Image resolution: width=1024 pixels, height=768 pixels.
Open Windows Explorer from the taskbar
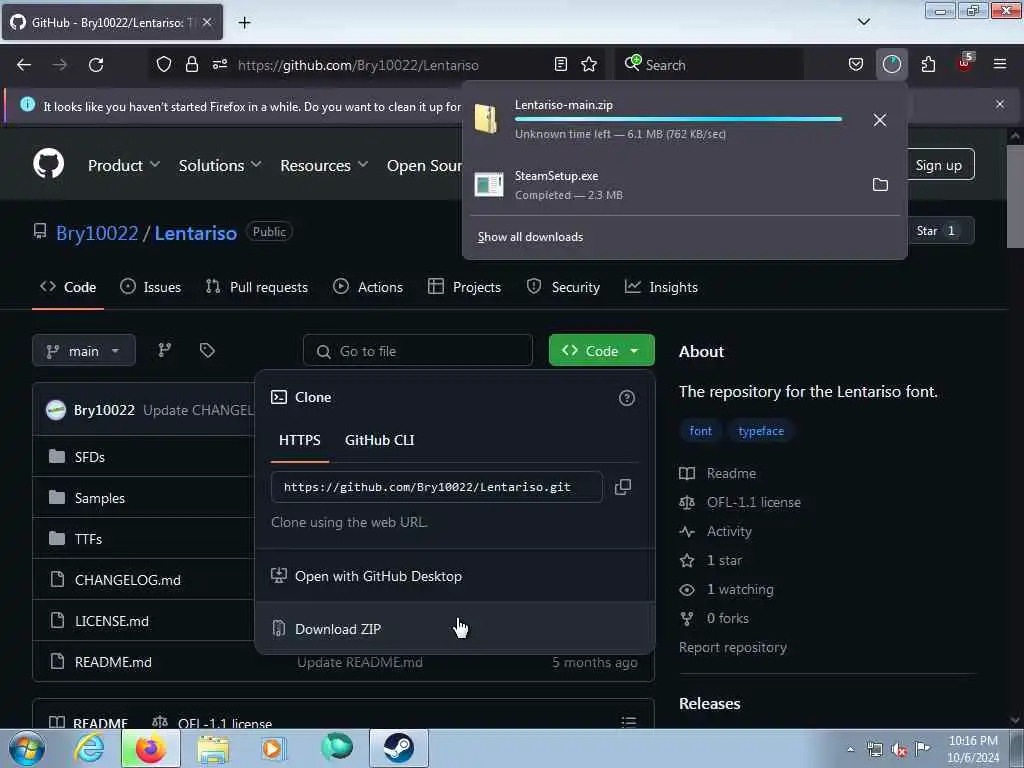(213, 748)
